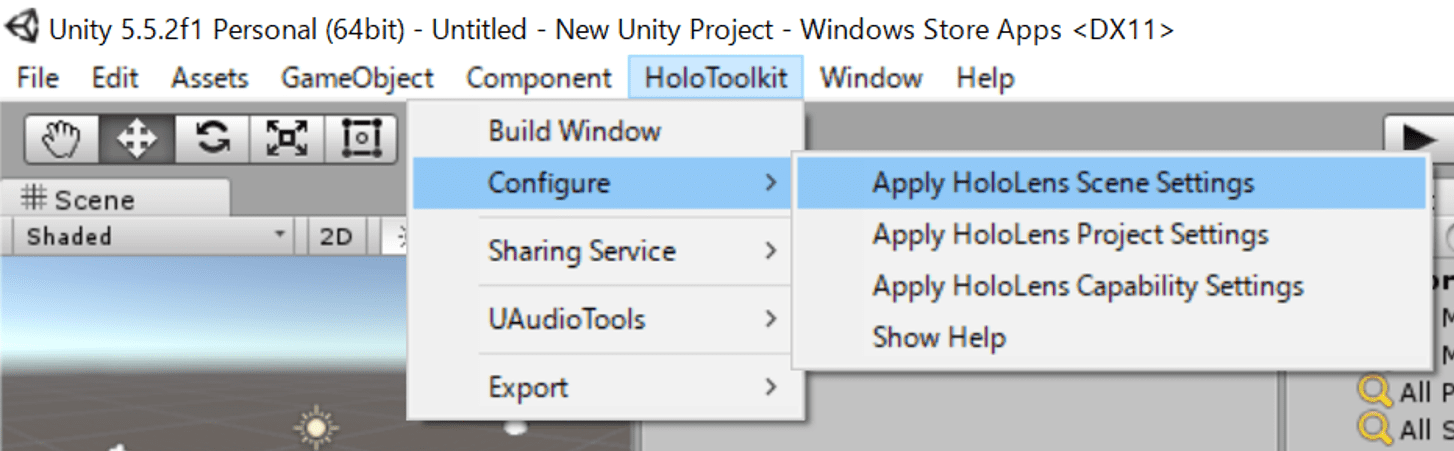Toggle 2D scene view mode

click(x=336, y=237)
